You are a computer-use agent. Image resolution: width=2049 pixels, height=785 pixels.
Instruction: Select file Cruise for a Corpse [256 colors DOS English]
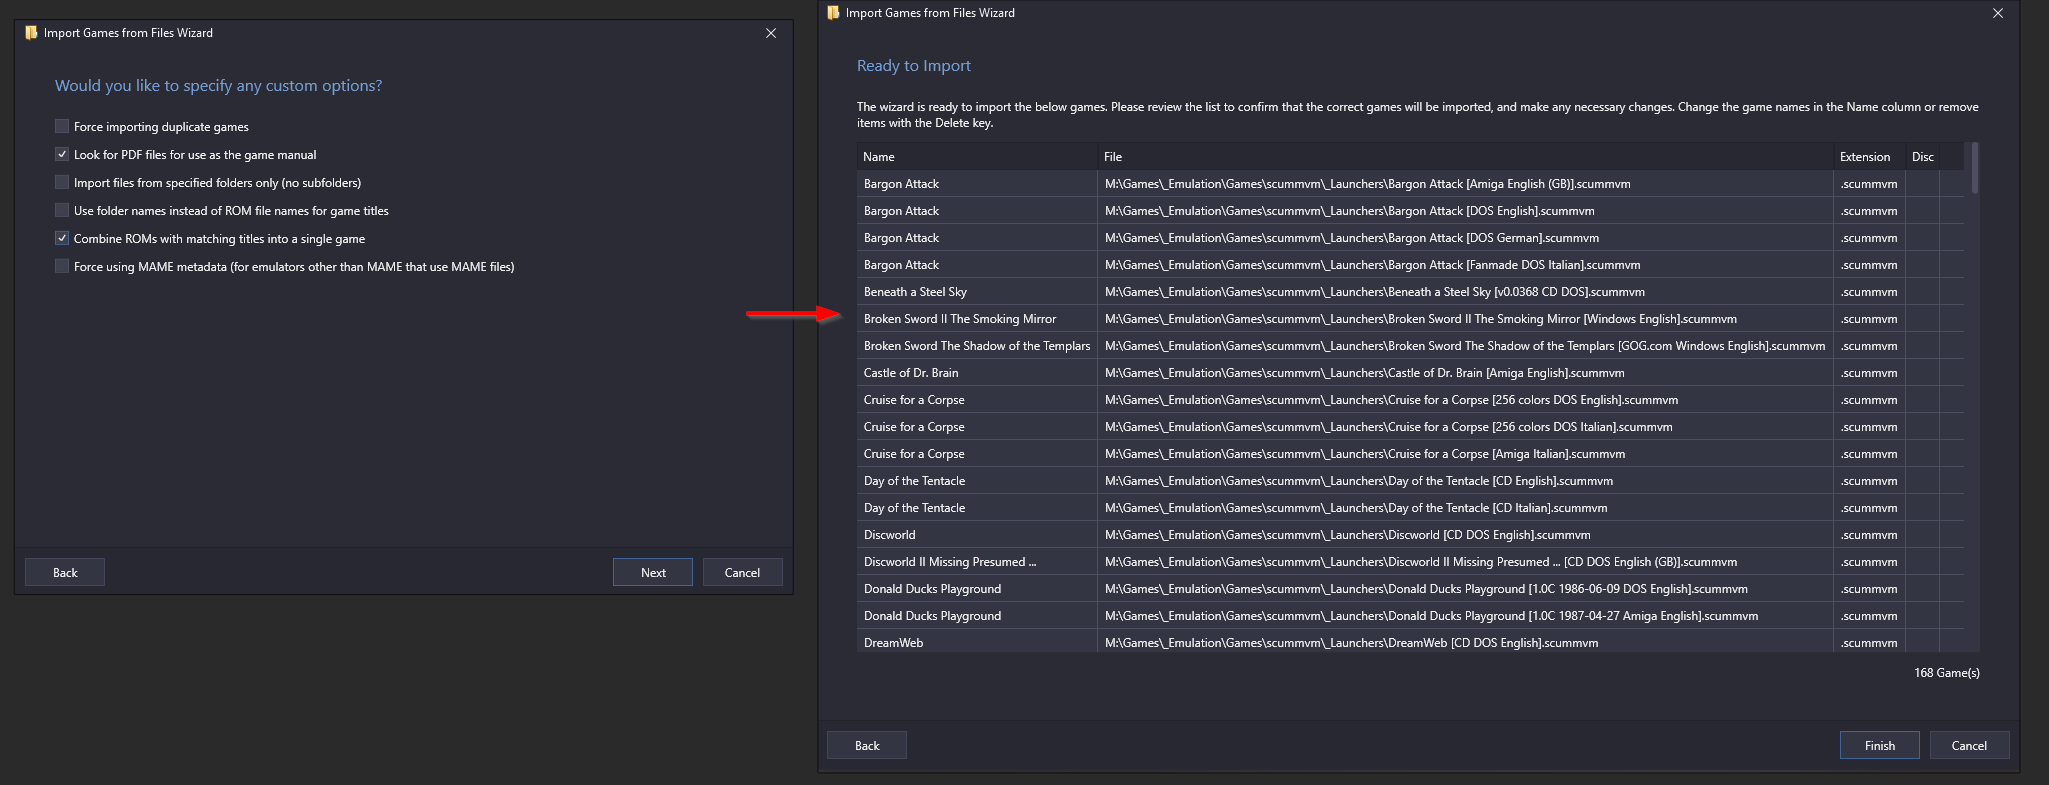(x=1465, y=400)
